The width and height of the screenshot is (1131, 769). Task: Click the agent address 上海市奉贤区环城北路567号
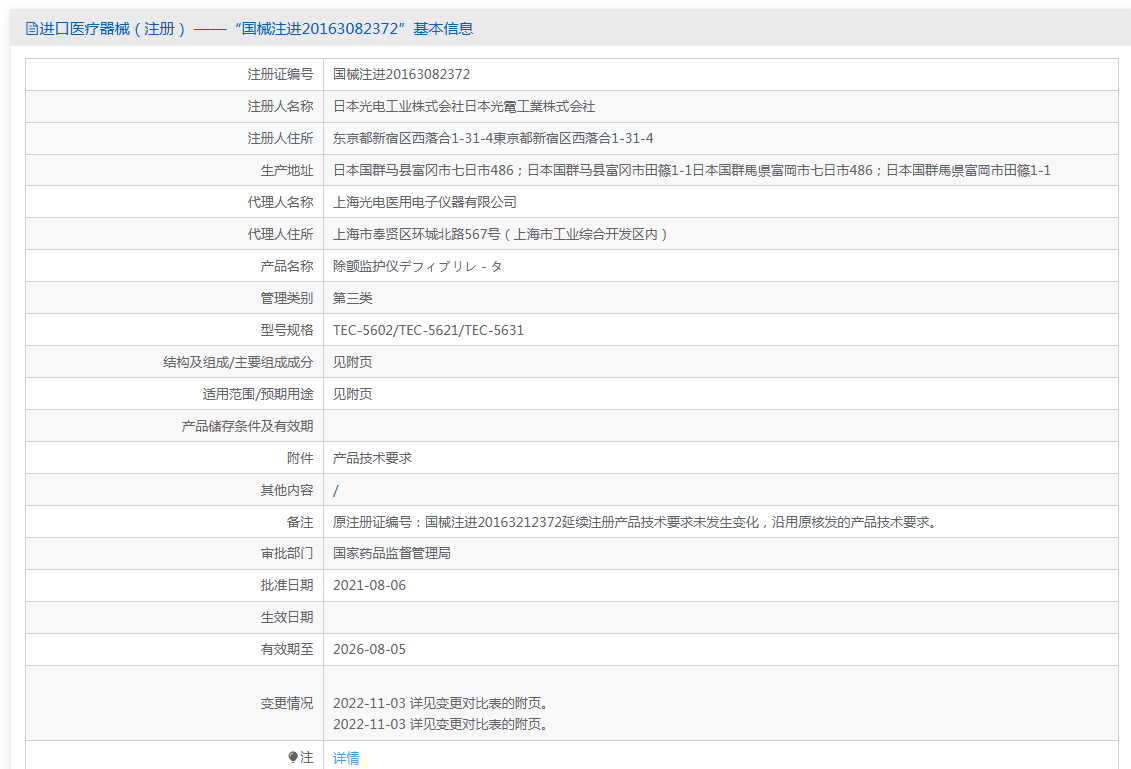pyautogui.click(x=416, y=234)
